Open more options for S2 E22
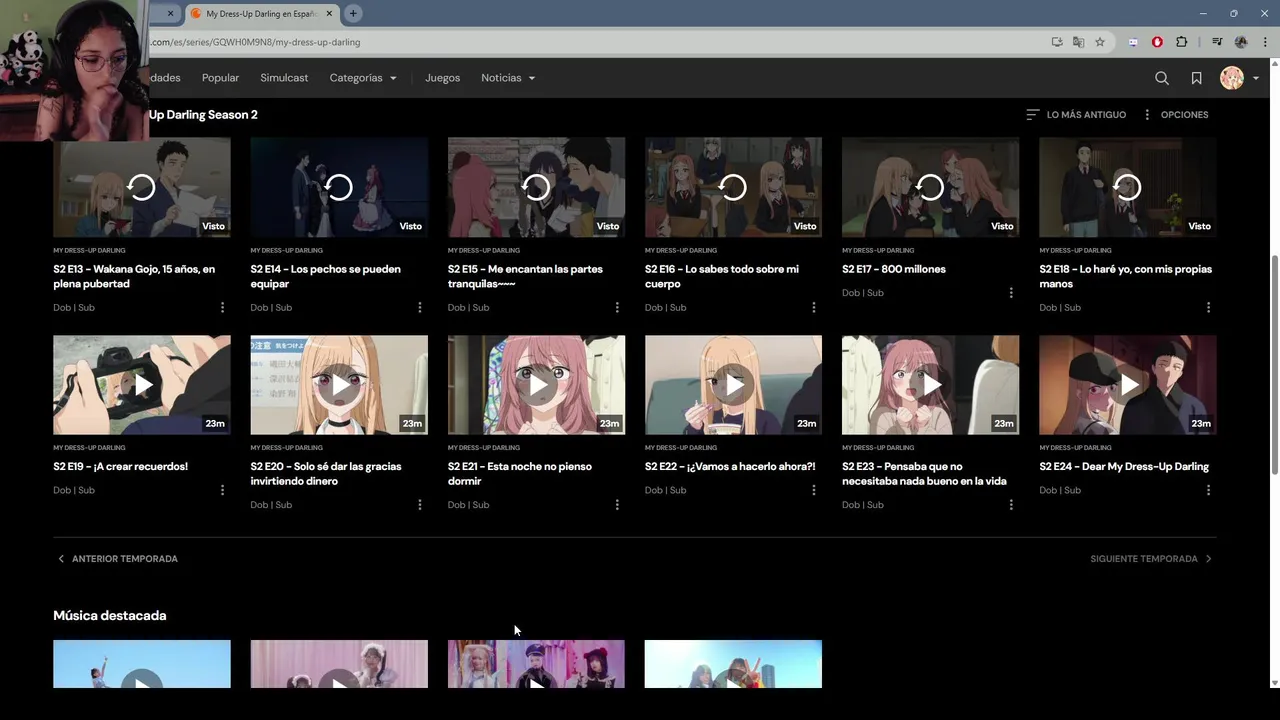The image size is (1280, 720). coord(814,490)
